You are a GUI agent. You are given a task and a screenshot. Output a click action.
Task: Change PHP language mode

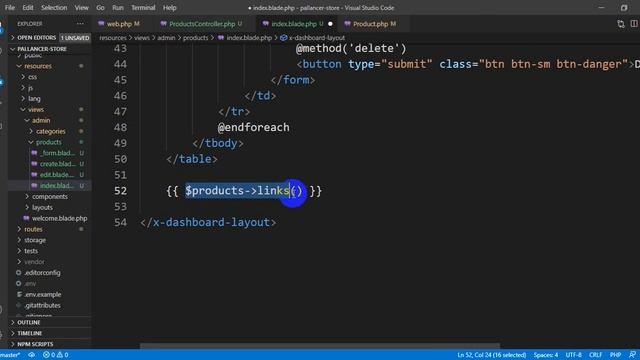616,355
